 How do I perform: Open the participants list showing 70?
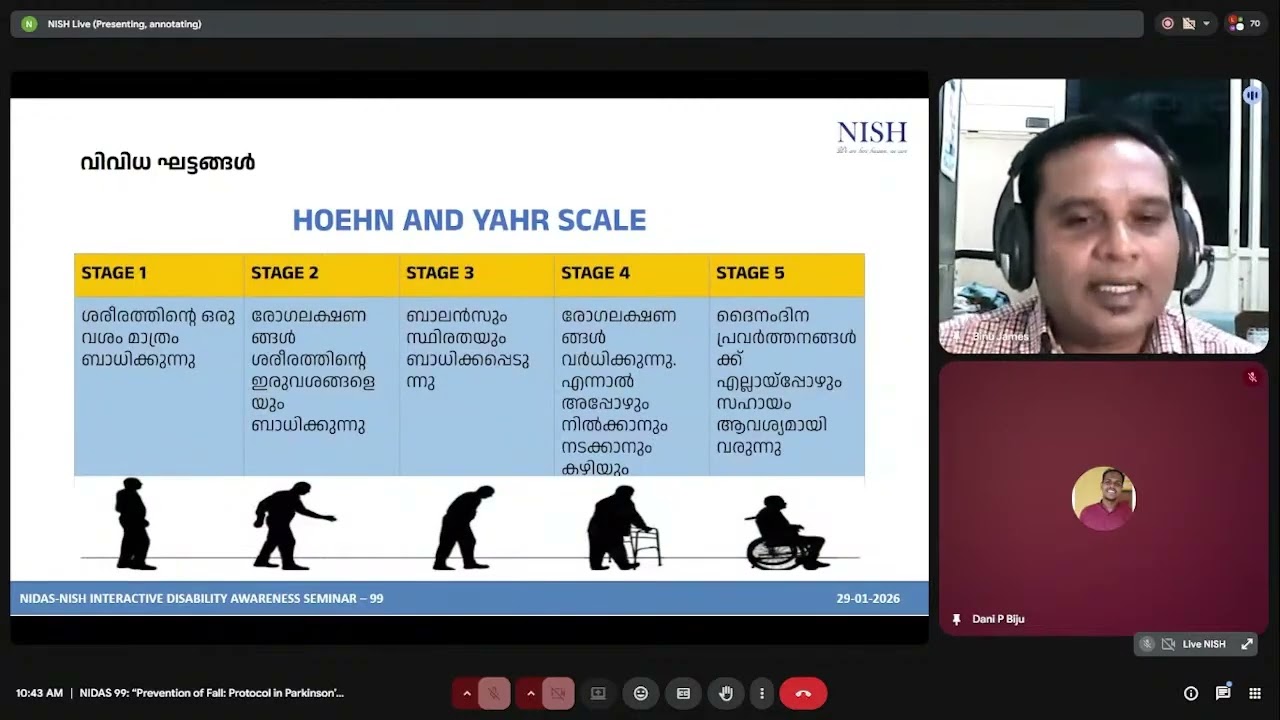pyautogui.click(x=1245, y=23)
